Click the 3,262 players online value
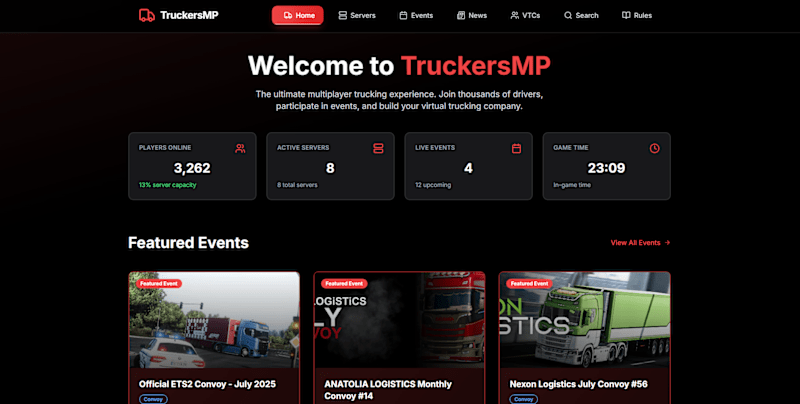The width and height of the screenshot is (800, 404). pos(192,168)
